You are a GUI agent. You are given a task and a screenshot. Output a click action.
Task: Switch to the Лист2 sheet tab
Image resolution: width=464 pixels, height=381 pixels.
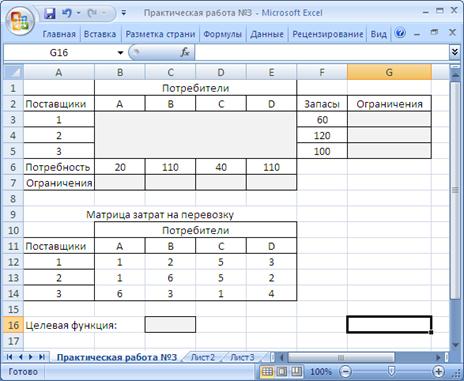(x=203, y=357)
